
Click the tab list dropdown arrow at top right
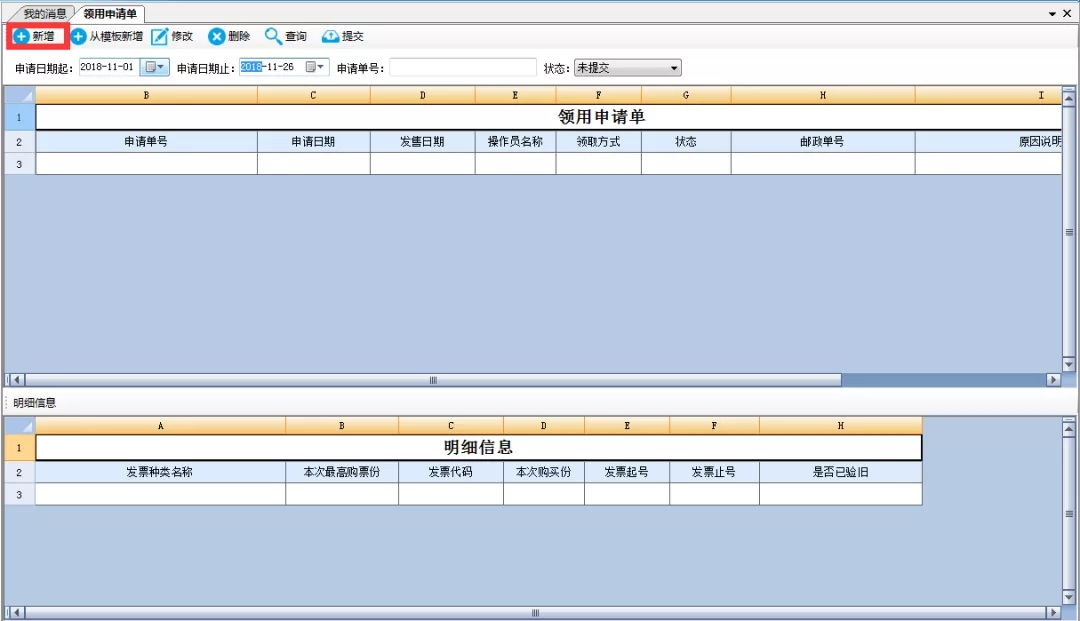(x=1052, y=14)
